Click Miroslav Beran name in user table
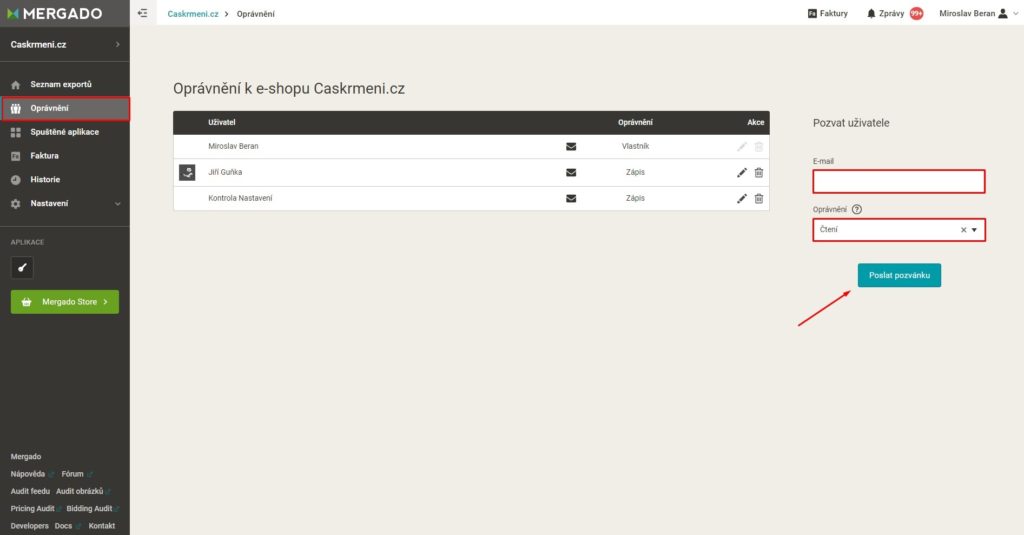1024x535 pixels. [233, 146]
